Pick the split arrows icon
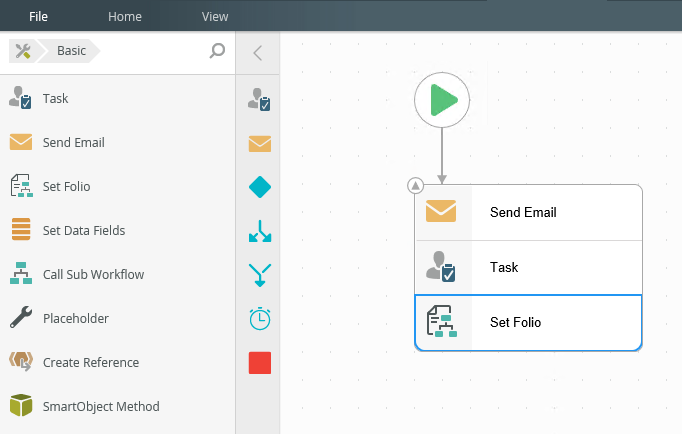This screenshot has width=682, height=434. tap(260, 231)
